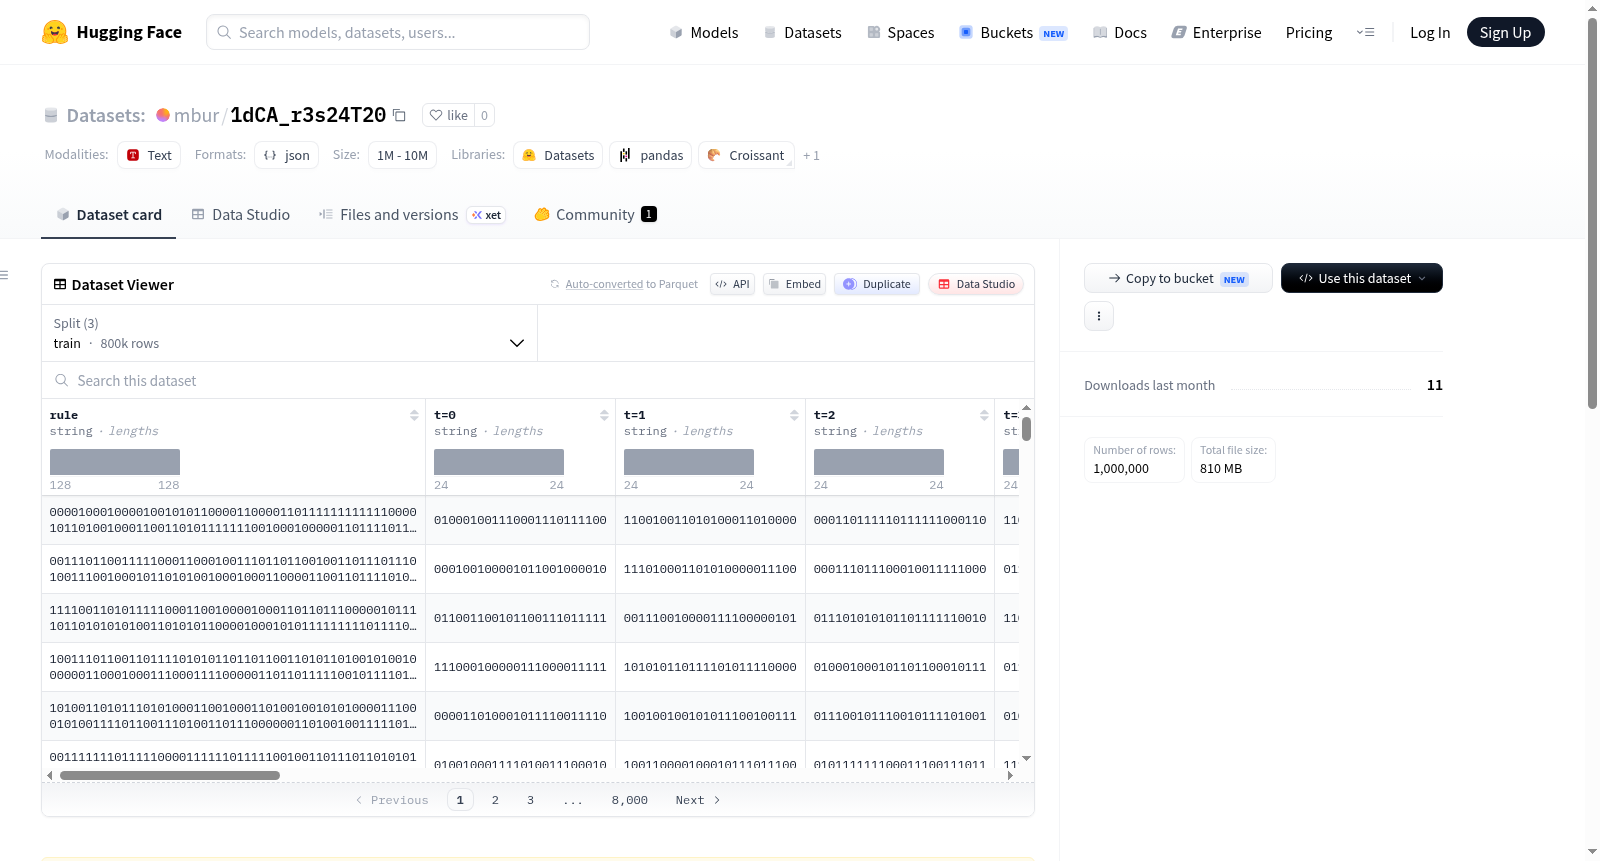Sort the rule column
Screen dimensions: 1600x861
[414, 415]
